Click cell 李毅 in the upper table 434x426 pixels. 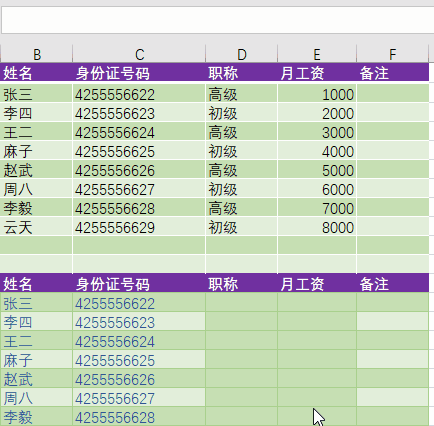pyautogui.click(x=36, y=208)
